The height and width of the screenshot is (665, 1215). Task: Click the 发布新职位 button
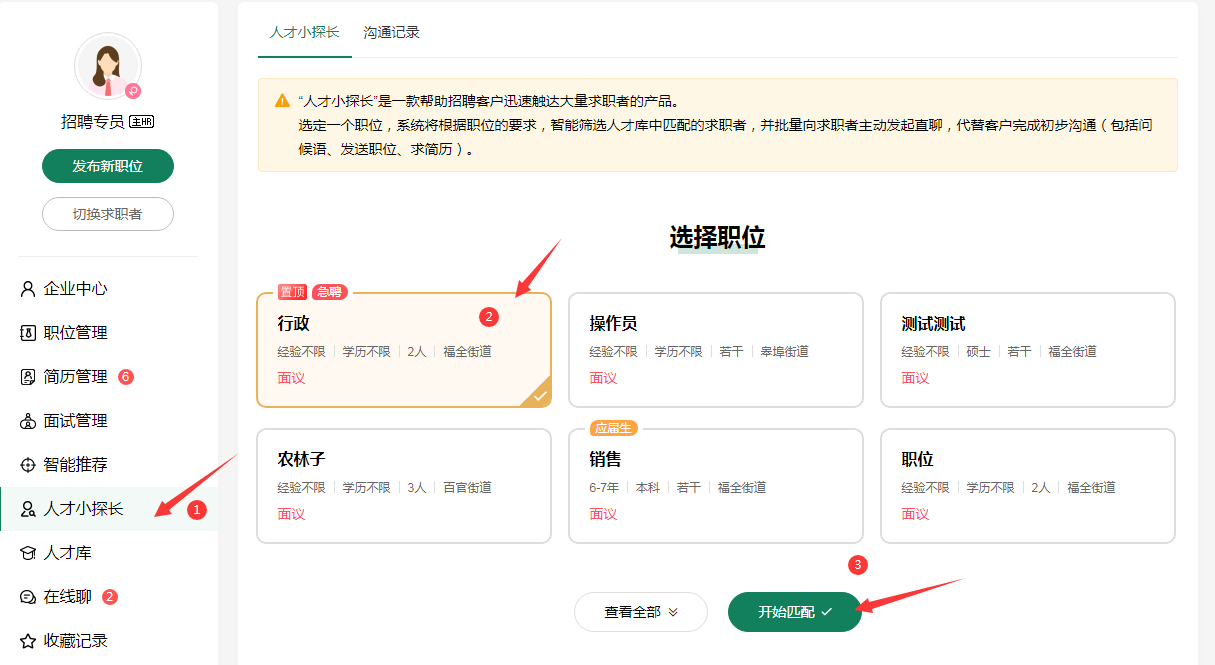tap(108, 166)
